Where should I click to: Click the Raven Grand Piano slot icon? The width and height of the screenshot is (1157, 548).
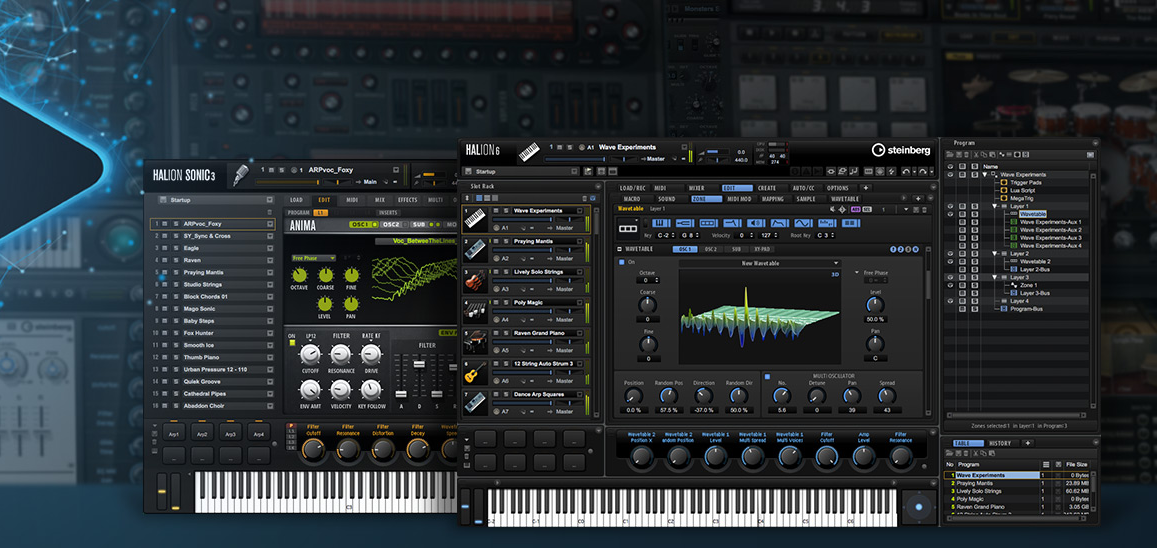[x=475, y=341]
